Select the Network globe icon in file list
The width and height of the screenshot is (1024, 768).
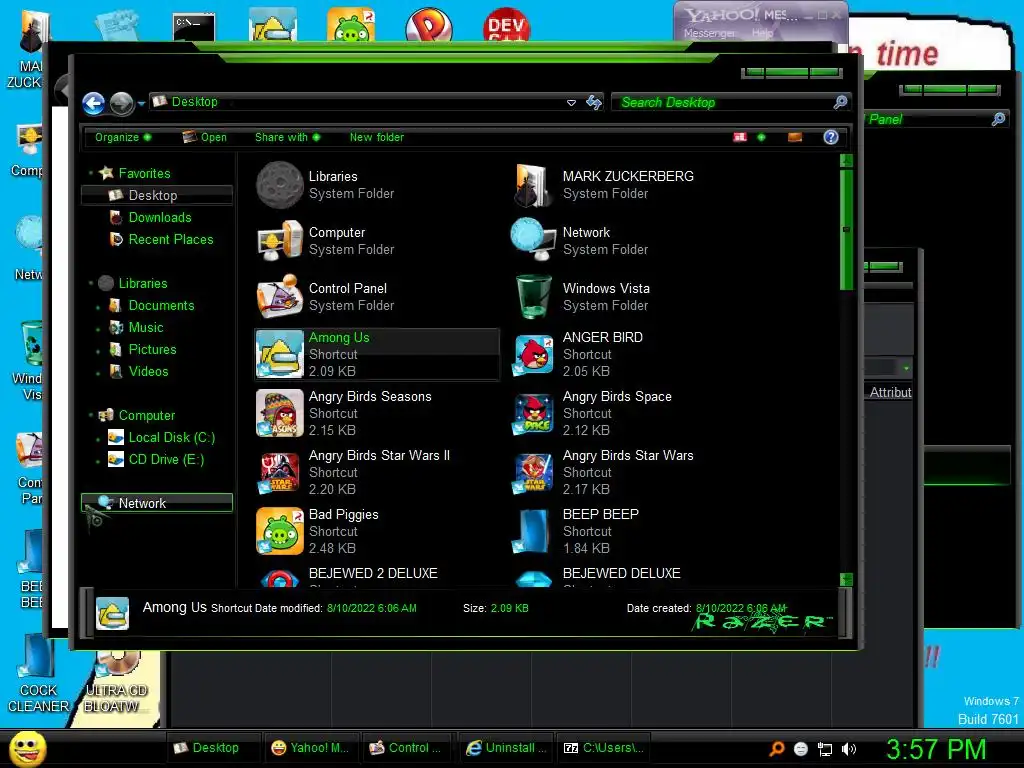pyautogui.click(x=533, y=240)
